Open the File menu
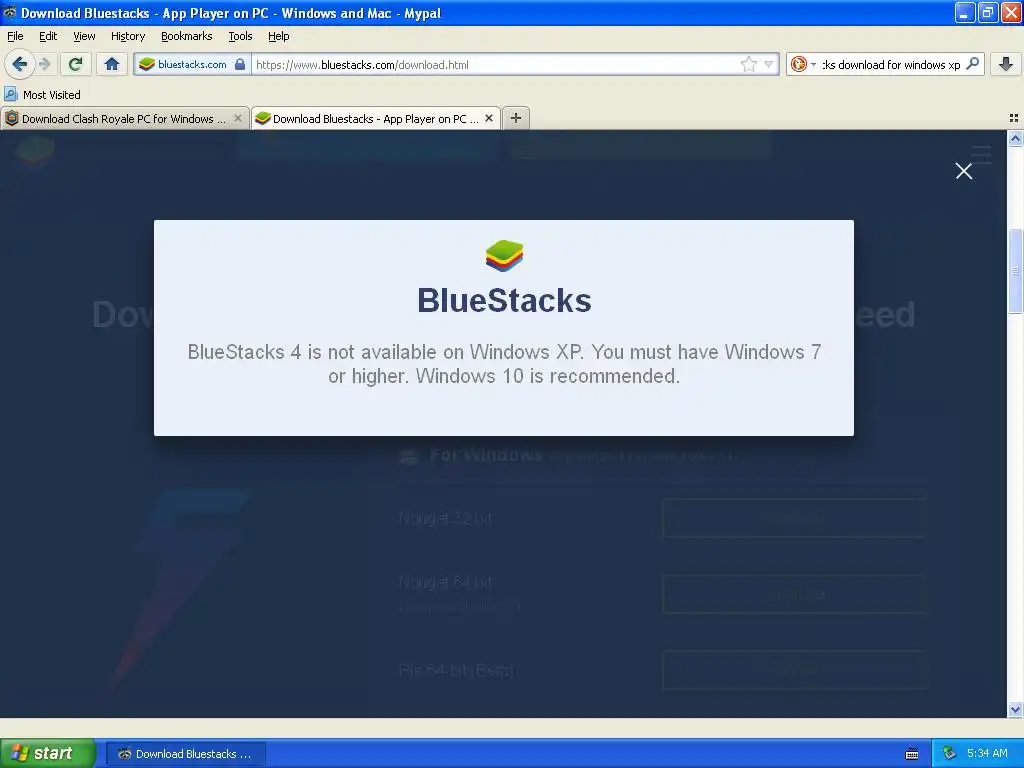1024x768 pixels. pyautogui.click(x=15, y=36)
